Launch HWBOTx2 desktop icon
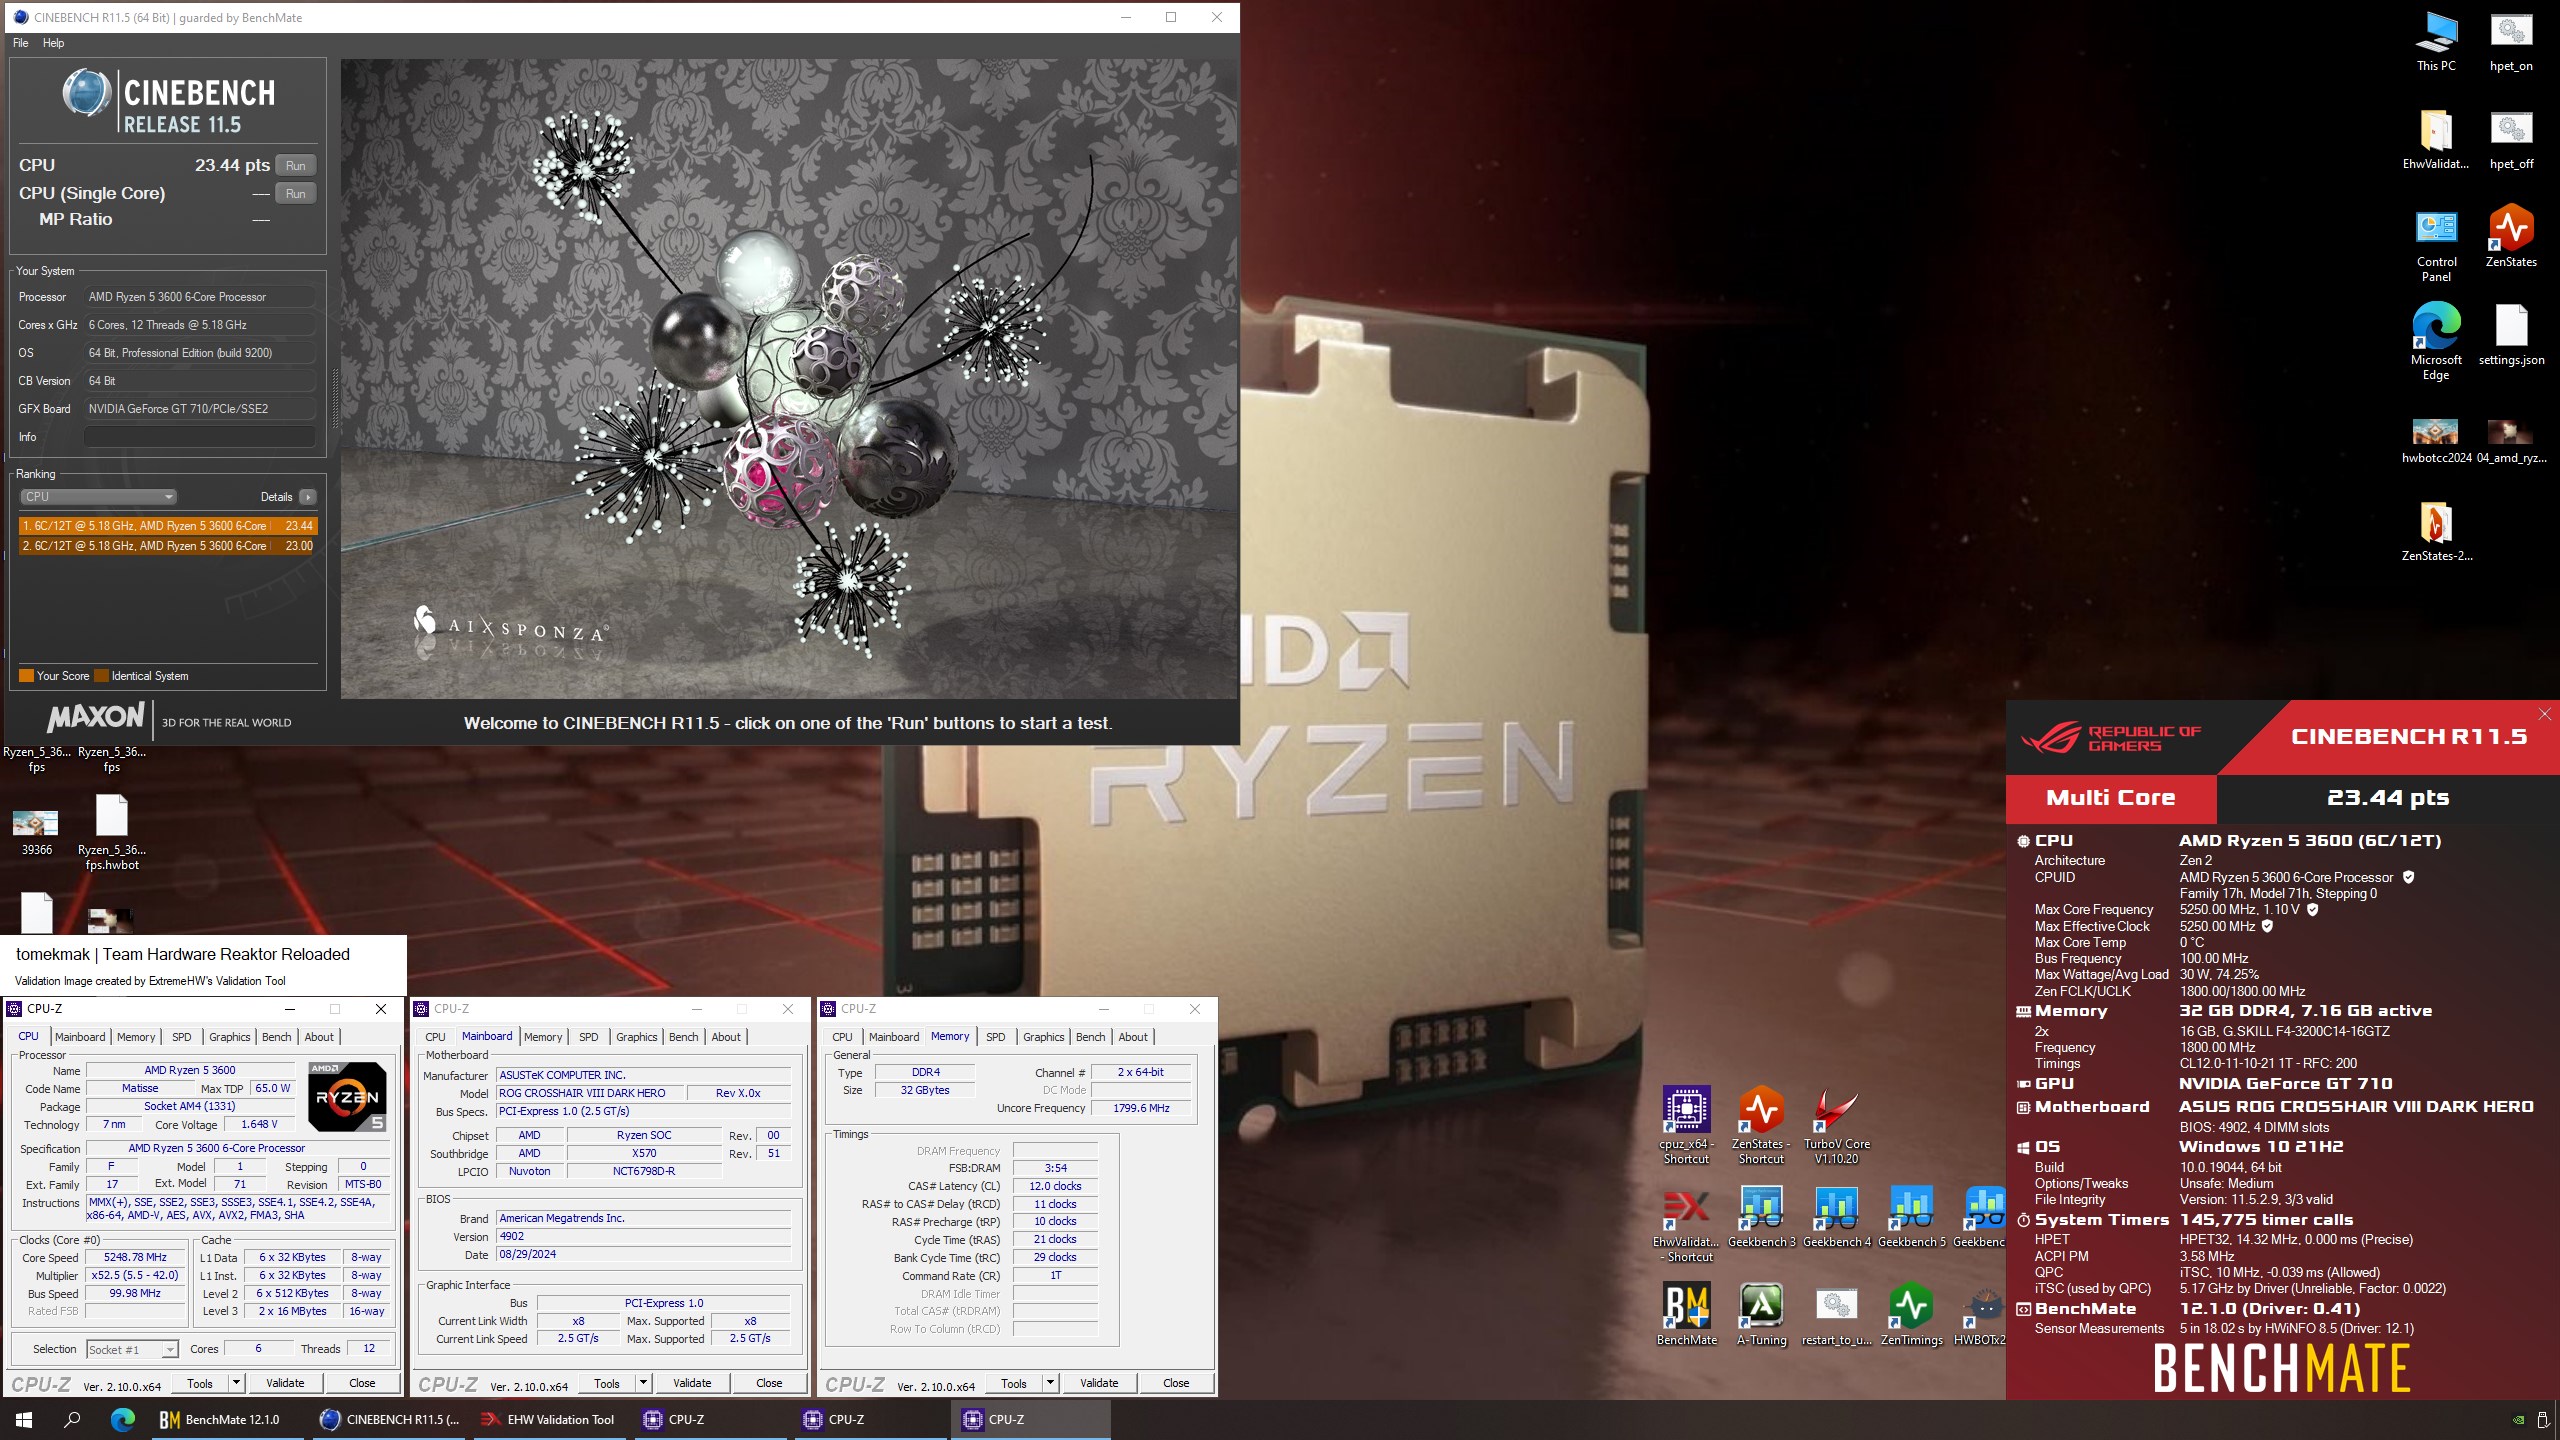This screenshot has height=1440, width=2560. (x=1979, y=1315)
